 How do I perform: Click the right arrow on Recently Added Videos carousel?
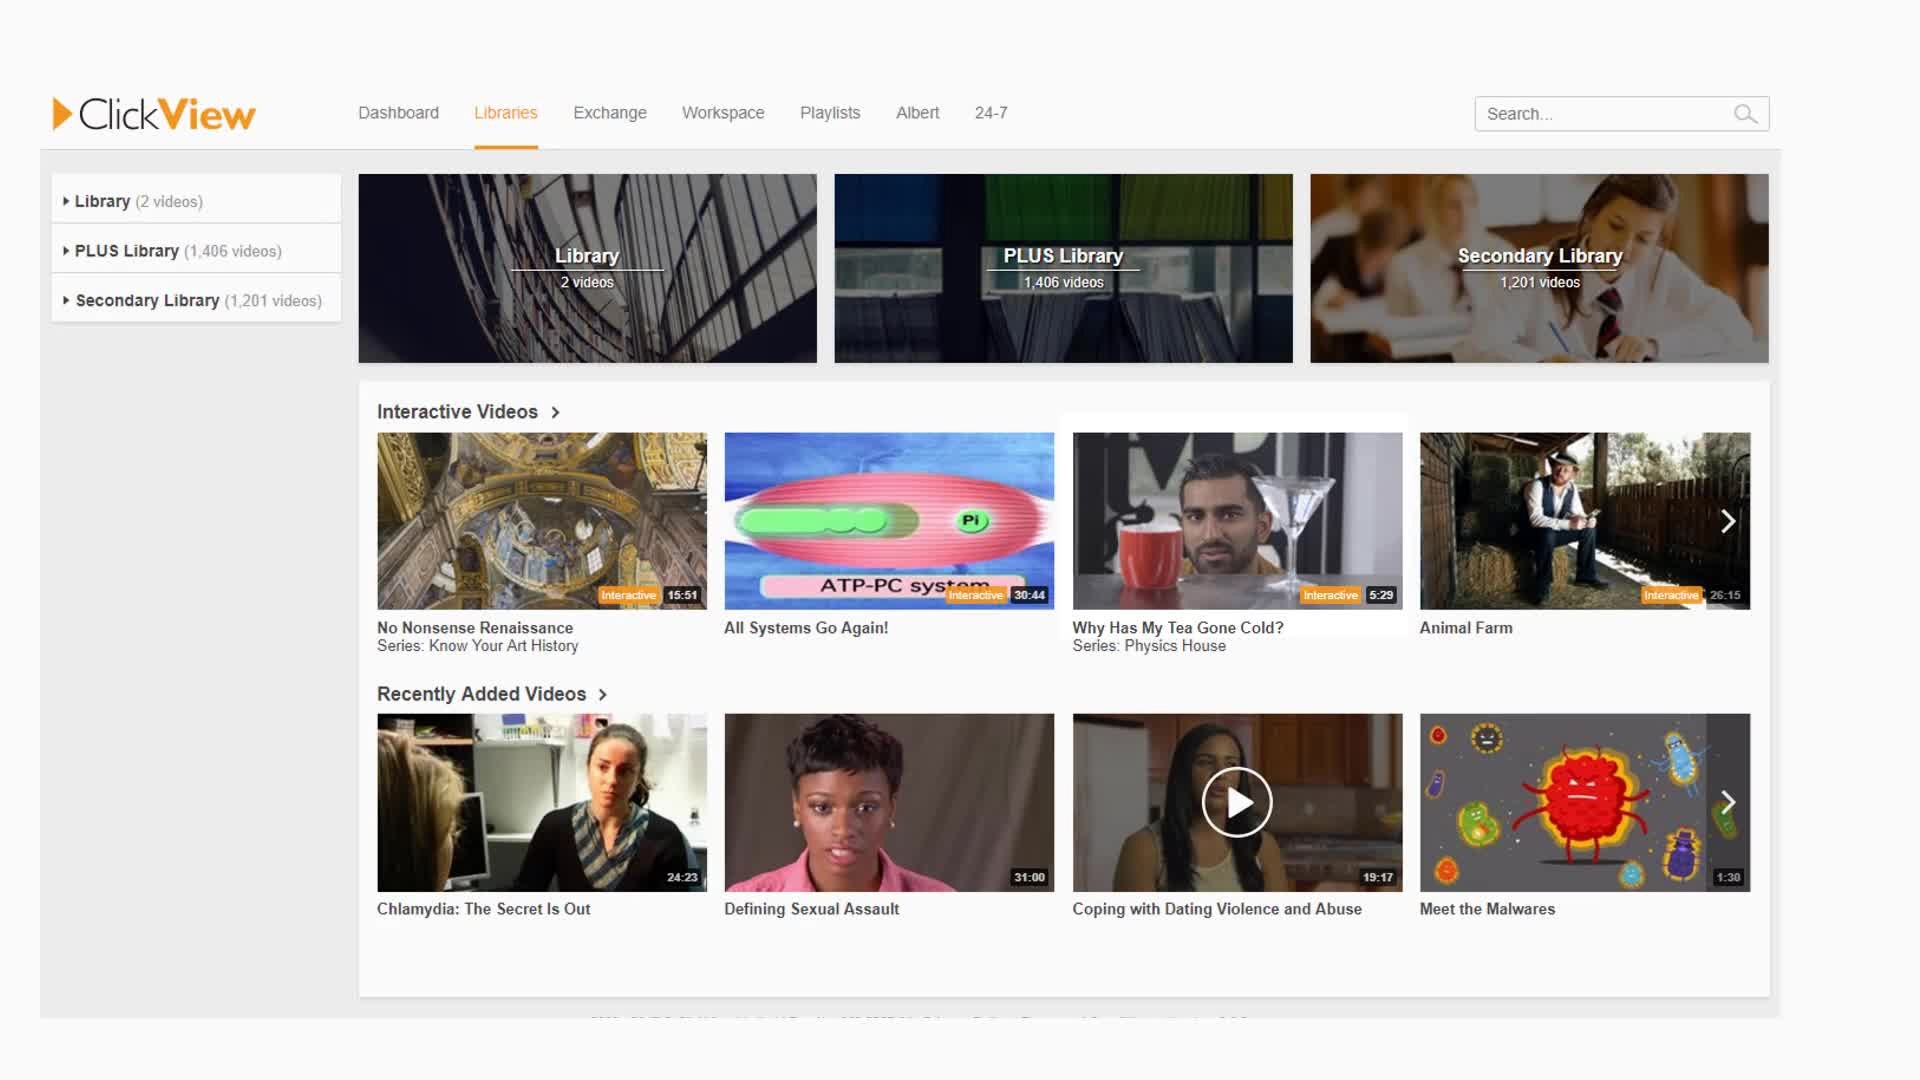pos(1728,802)
